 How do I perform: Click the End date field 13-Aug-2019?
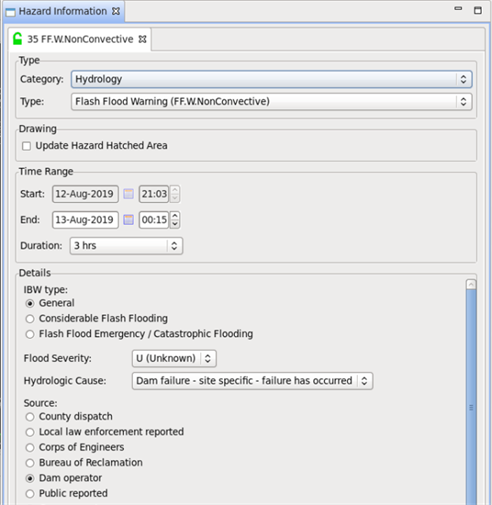pos(85,220)
